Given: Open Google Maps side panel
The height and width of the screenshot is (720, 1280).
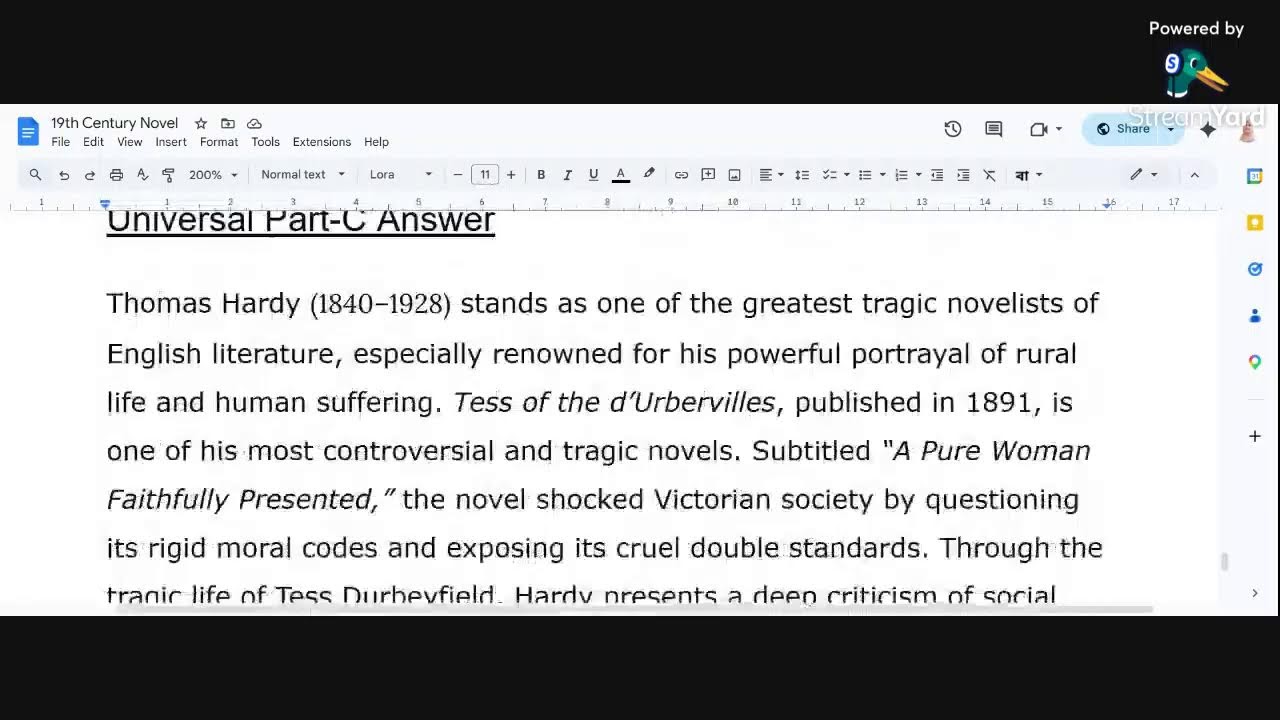Looking at the screenshot, I should [x=1255, y=362].
